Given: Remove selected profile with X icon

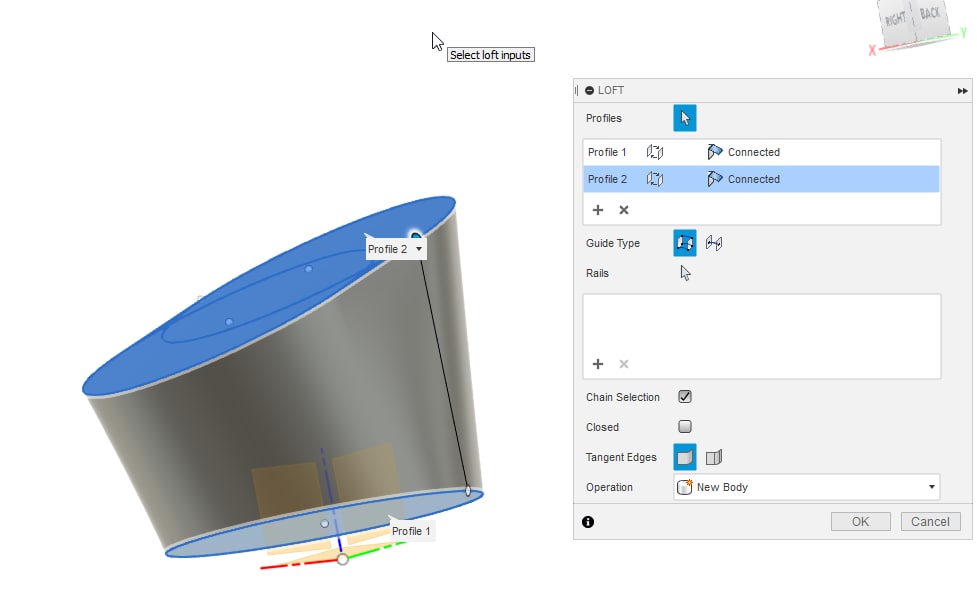Looking at the screenshot, I should [624, 210].
